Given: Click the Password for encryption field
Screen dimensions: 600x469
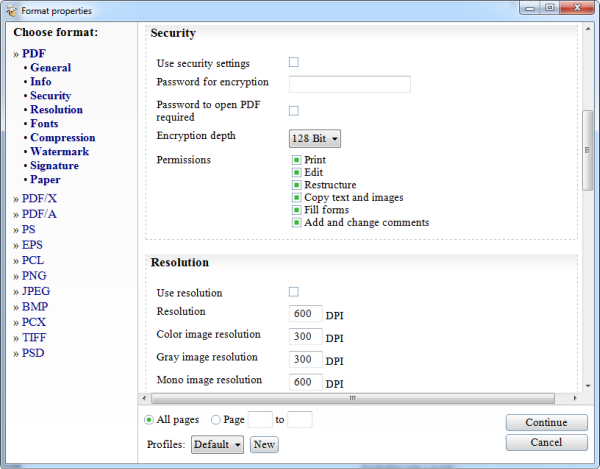Looking at the screenshot, I should pos(350,84).
